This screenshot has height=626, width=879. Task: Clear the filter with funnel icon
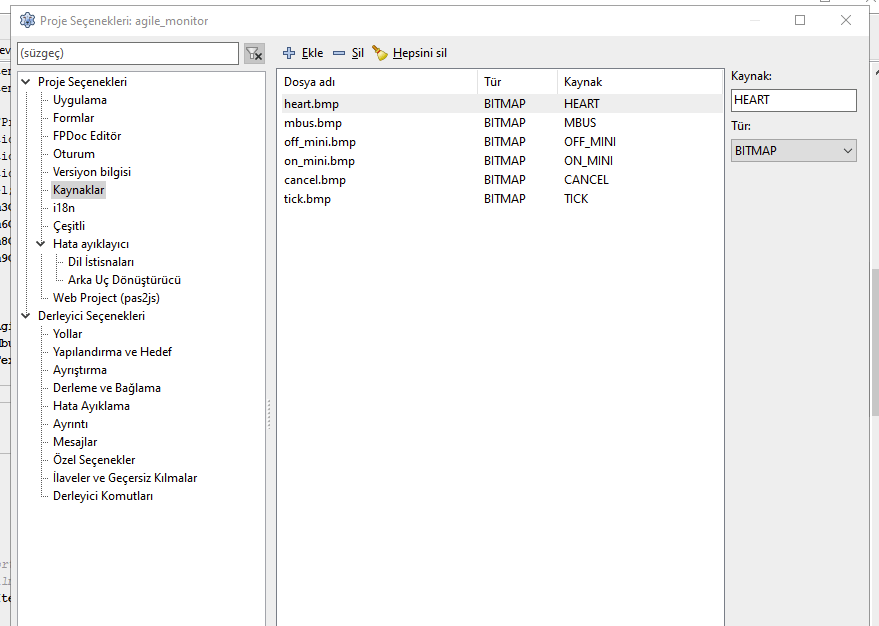pos(254,53)
